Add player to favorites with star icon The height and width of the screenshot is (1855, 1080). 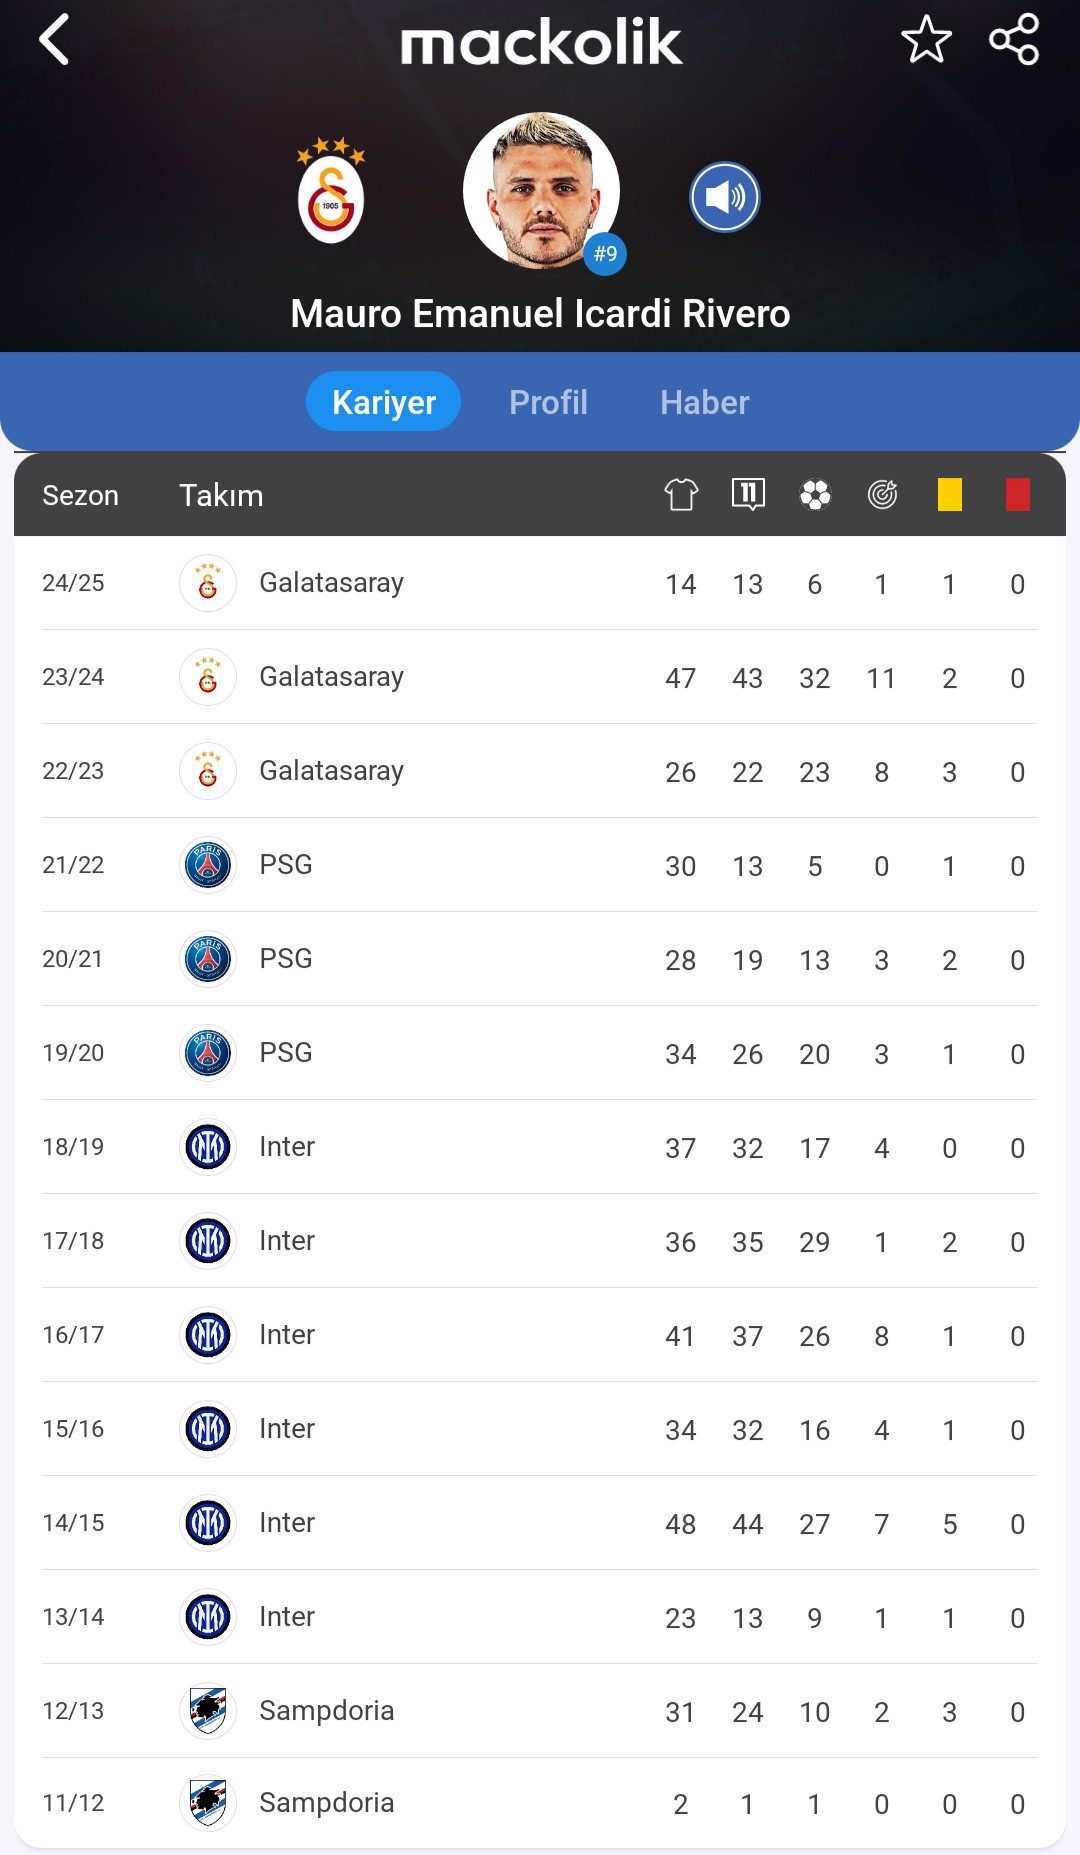coord(926,40)
